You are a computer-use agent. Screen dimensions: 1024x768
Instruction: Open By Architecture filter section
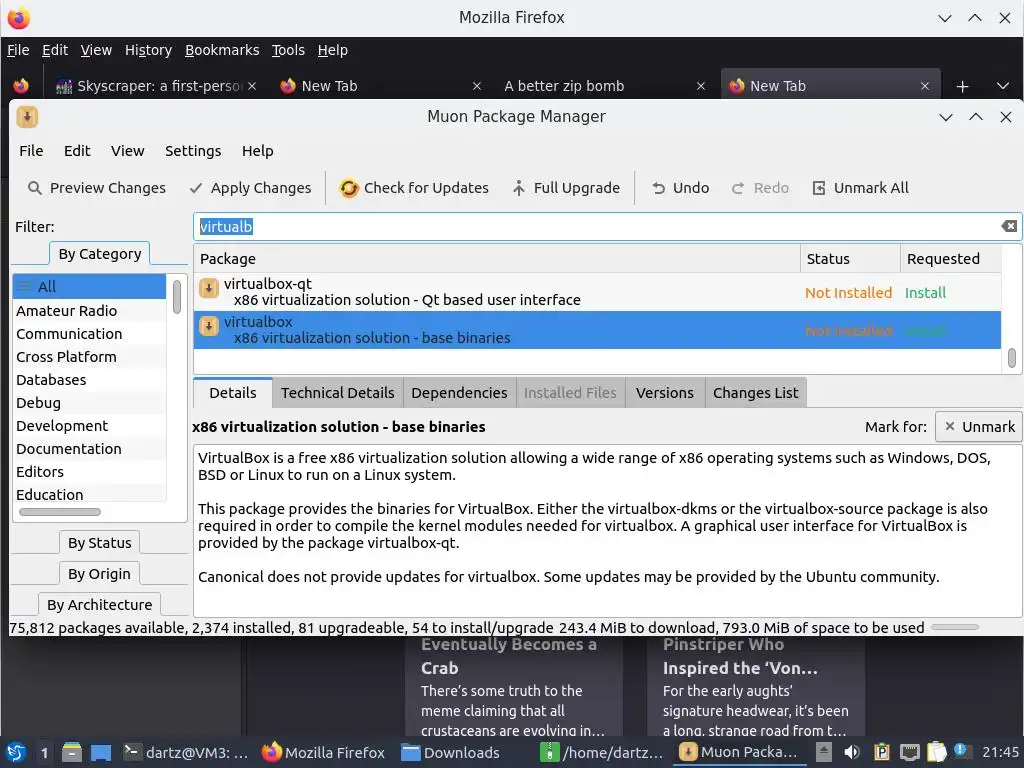pos(99,605)
